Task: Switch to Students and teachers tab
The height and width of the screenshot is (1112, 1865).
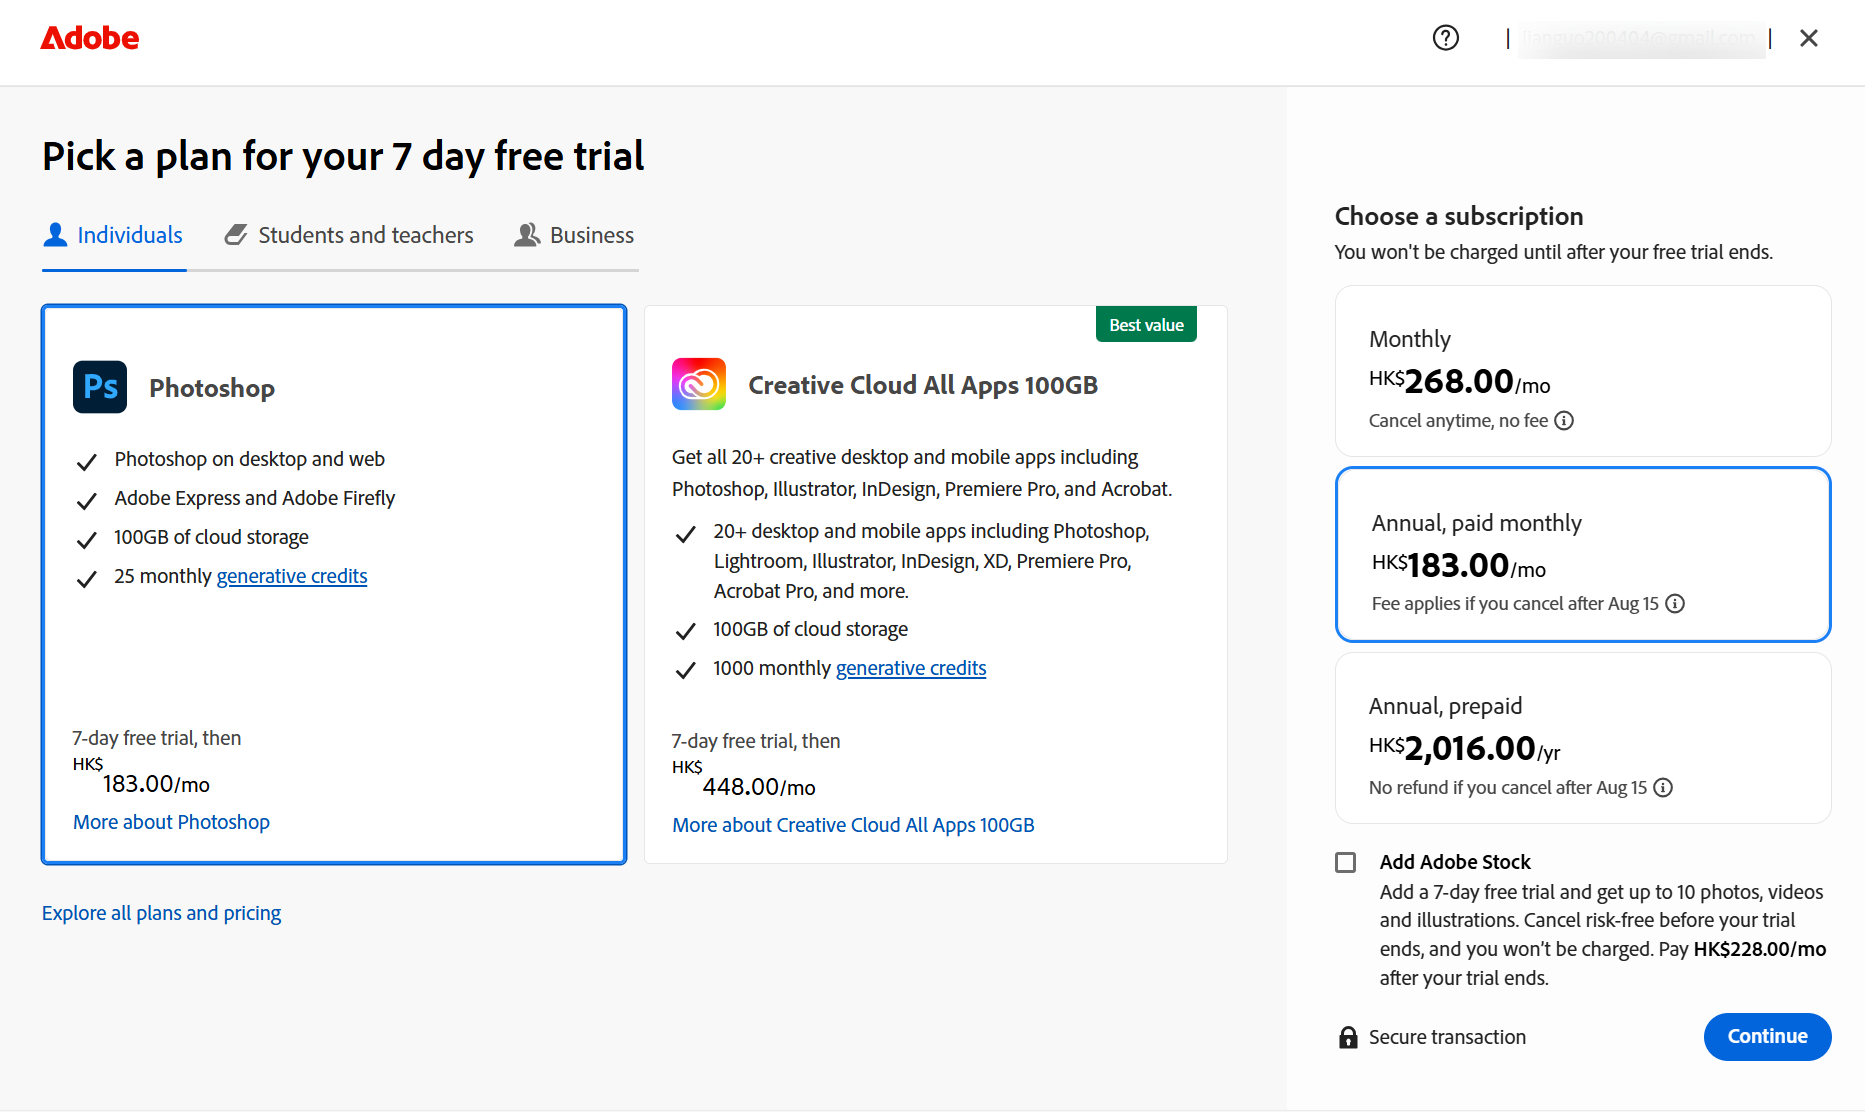Action: pos(349,235)
